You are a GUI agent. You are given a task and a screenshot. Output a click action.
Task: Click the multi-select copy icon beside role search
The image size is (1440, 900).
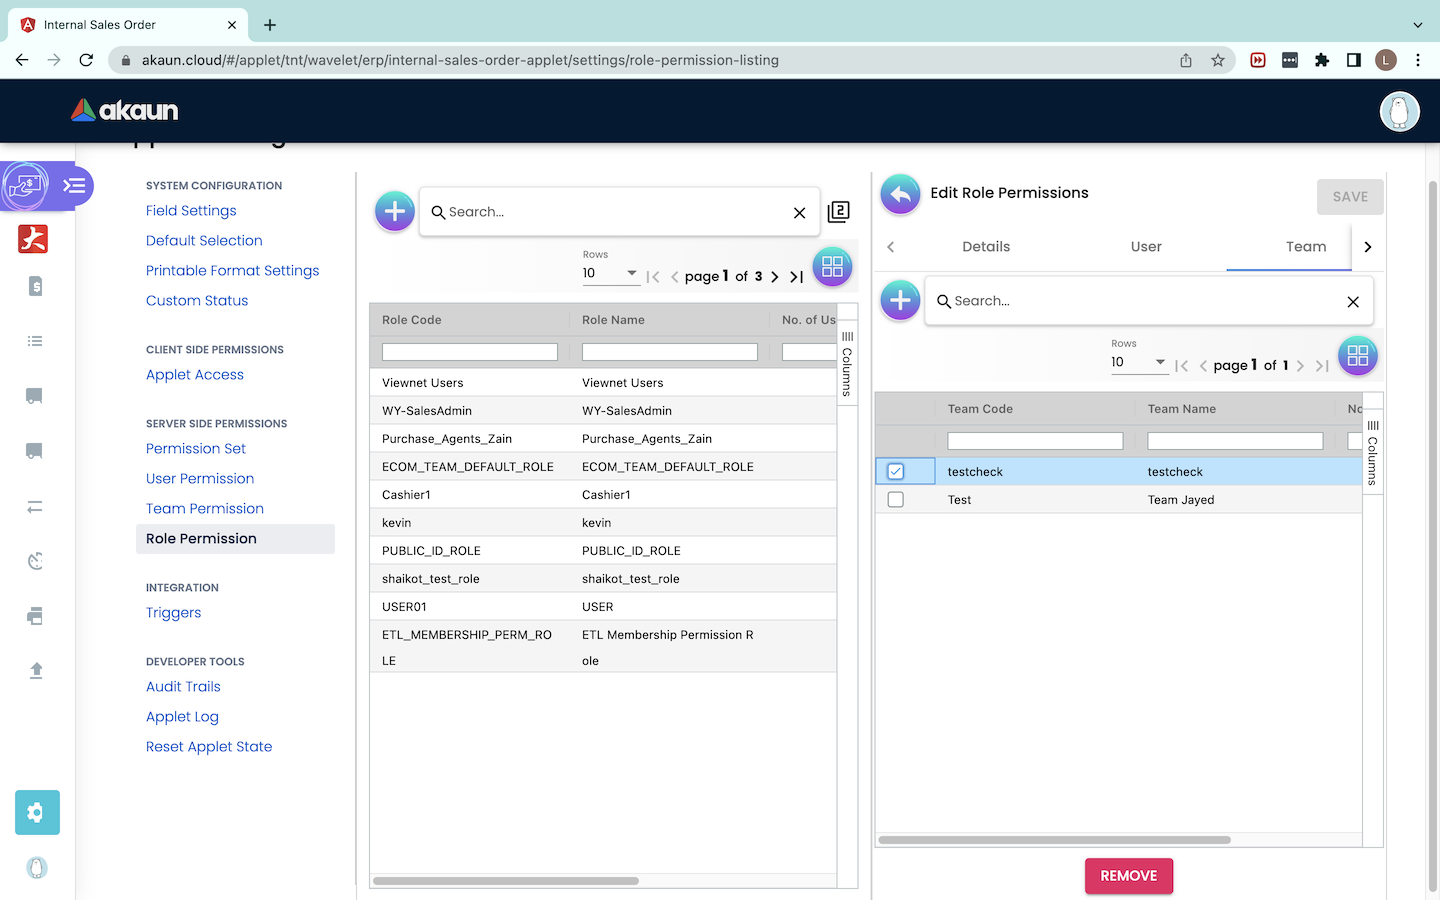click(838, 212)
